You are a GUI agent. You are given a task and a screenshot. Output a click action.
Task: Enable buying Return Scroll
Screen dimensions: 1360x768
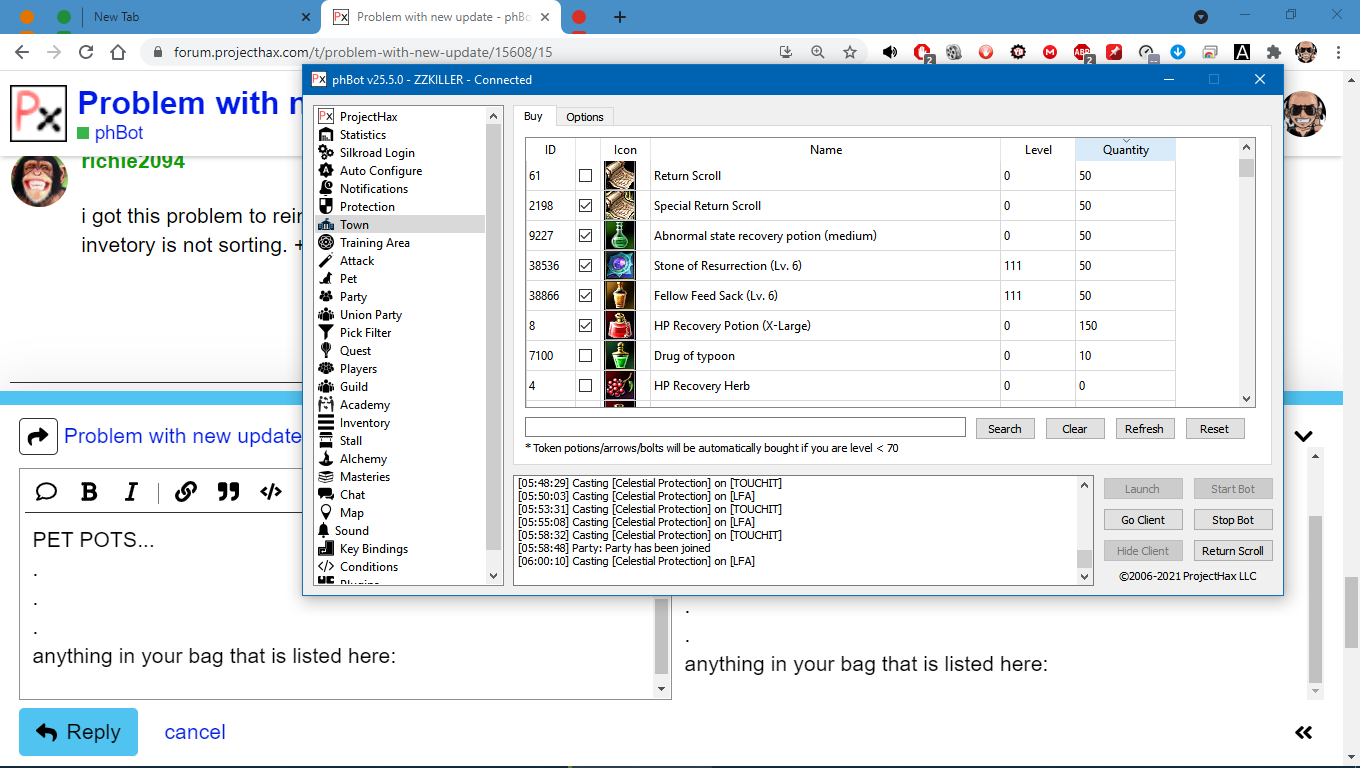point(586,175)
